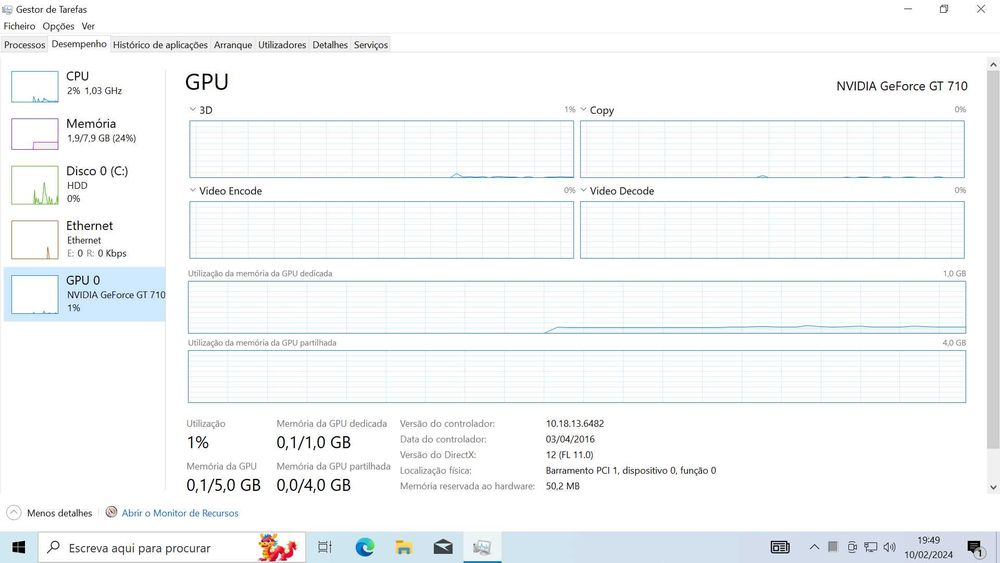Click the Menos detalhes collapse arrow
The width and height of the screenshot is (1000, 563).
click(13, 513)
